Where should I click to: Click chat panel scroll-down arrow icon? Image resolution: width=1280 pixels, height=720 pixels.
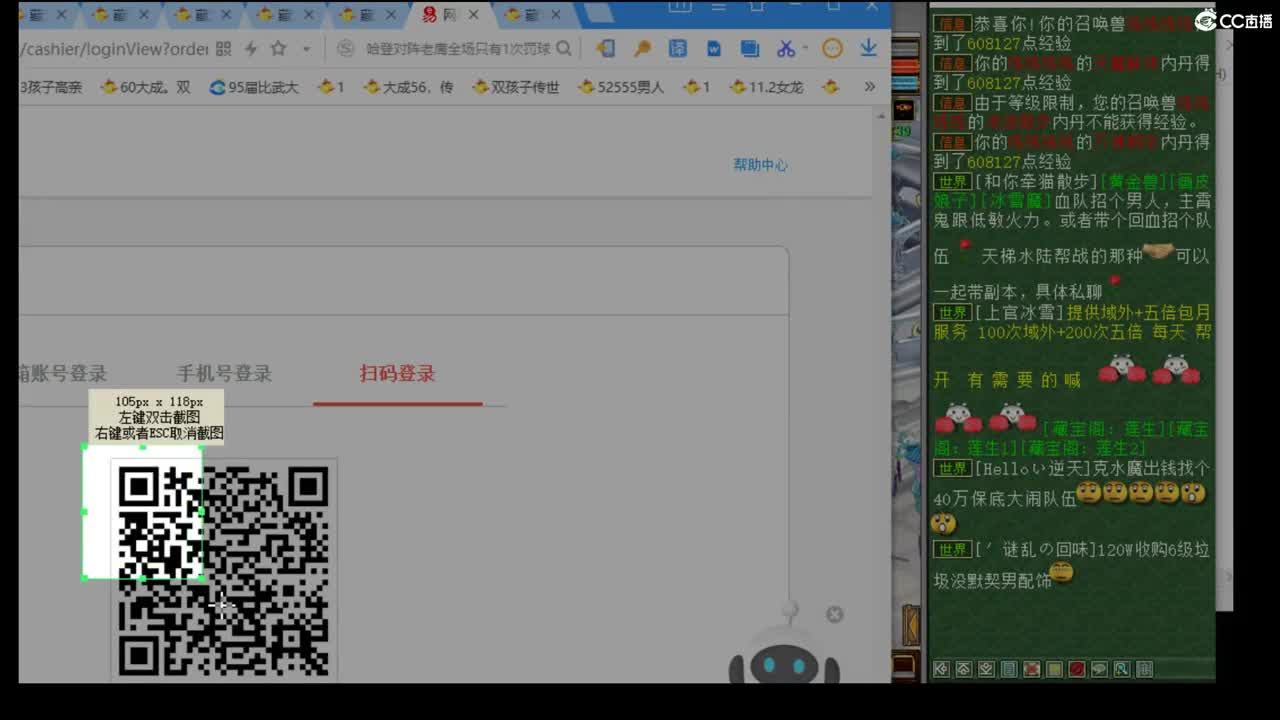coord(986,669)
